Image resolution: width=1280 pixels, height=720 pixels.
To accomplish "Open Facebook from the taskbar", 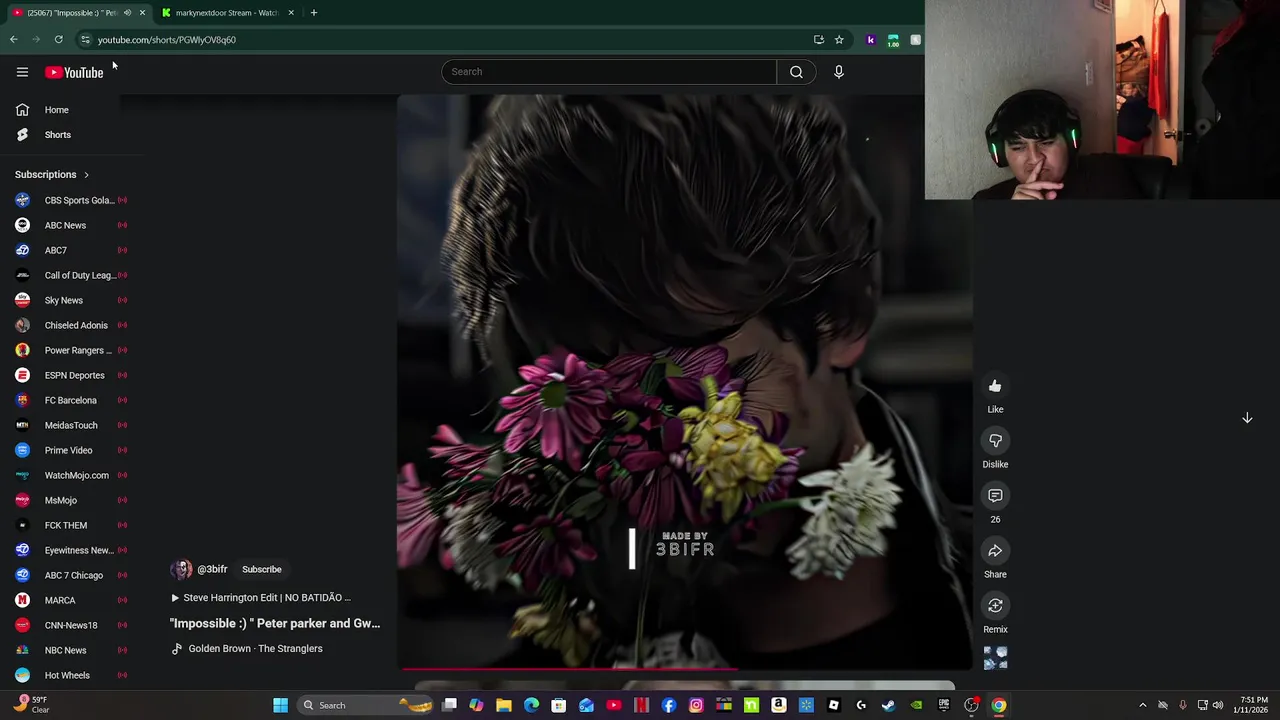I will [669, 705].
